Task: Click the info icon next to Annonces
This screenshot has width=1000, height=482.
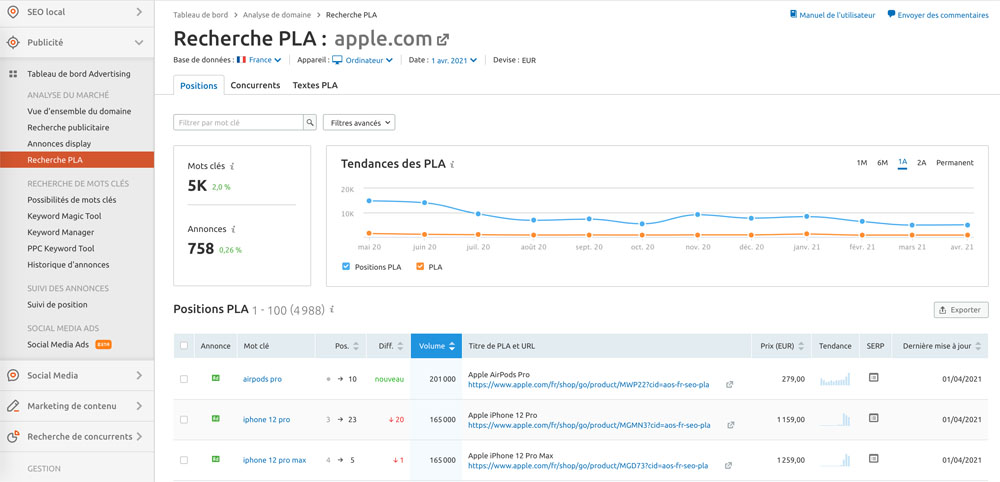Action: pos(233,228)
